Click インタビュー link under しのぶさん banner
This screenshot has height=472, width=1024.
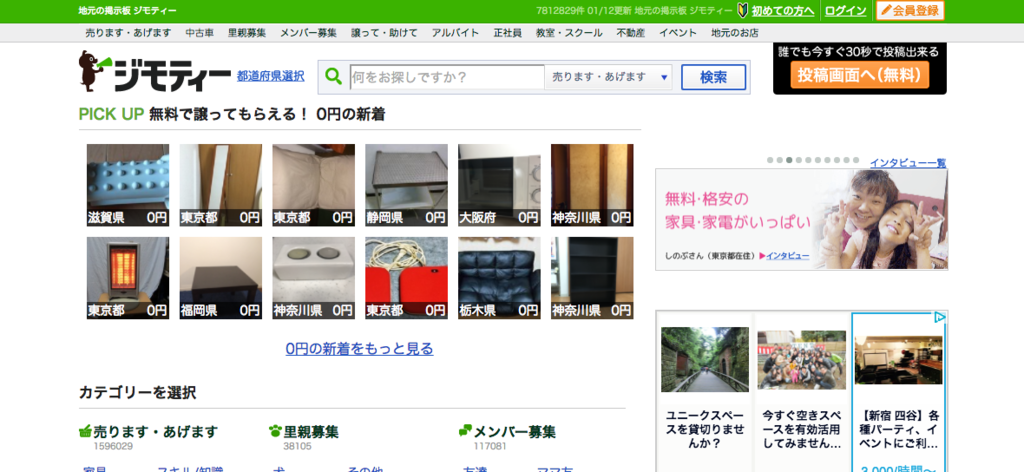click(x=788, y=256)
